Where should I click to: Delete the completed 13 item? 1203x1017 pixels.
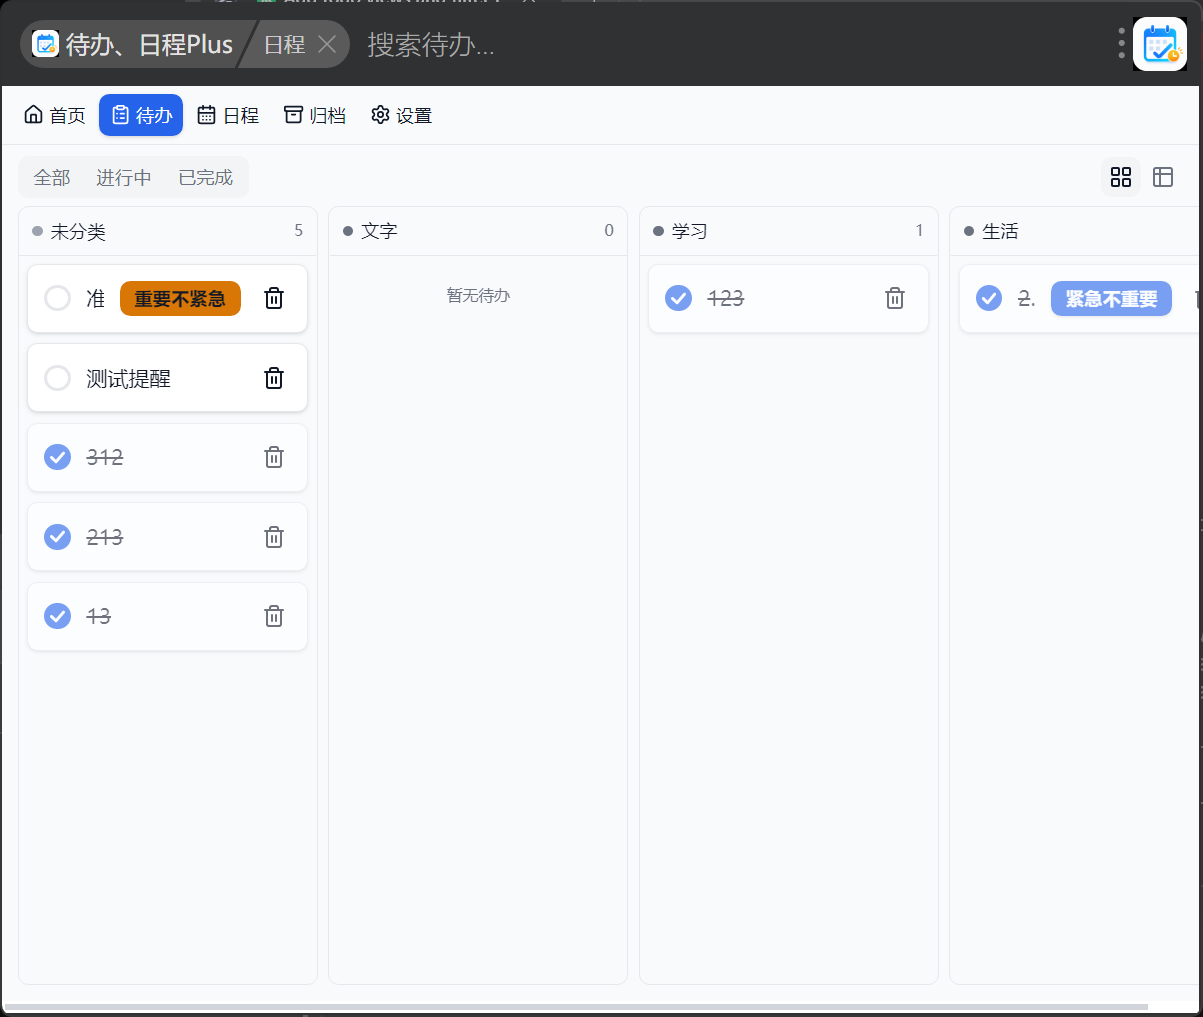[x=274, y=616]
